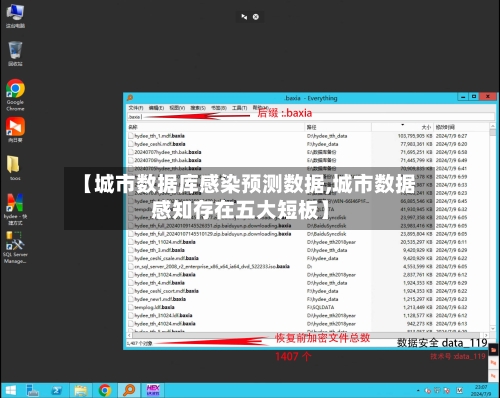
Task: Show hidden system tray icons
Action: click(x=418, y=390)
